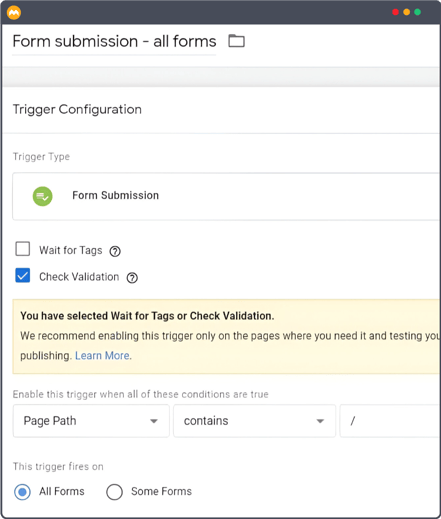The width and height of the screenshot is (441, 519).
Task: Enable the Wait for Tags checkbox
Action: click(23, 249)
